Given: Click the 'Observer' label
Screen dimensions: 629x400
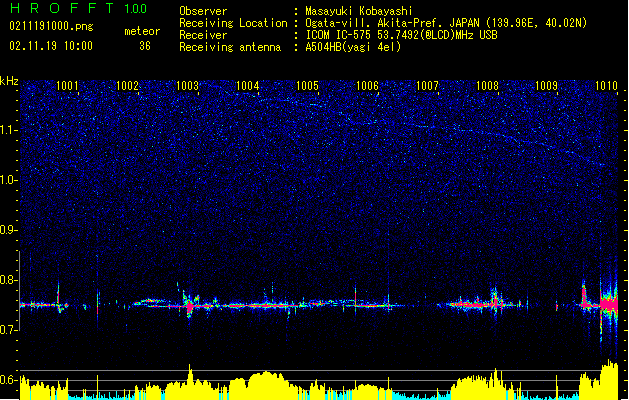Looking at the screenshot, I should coord(203,11).
